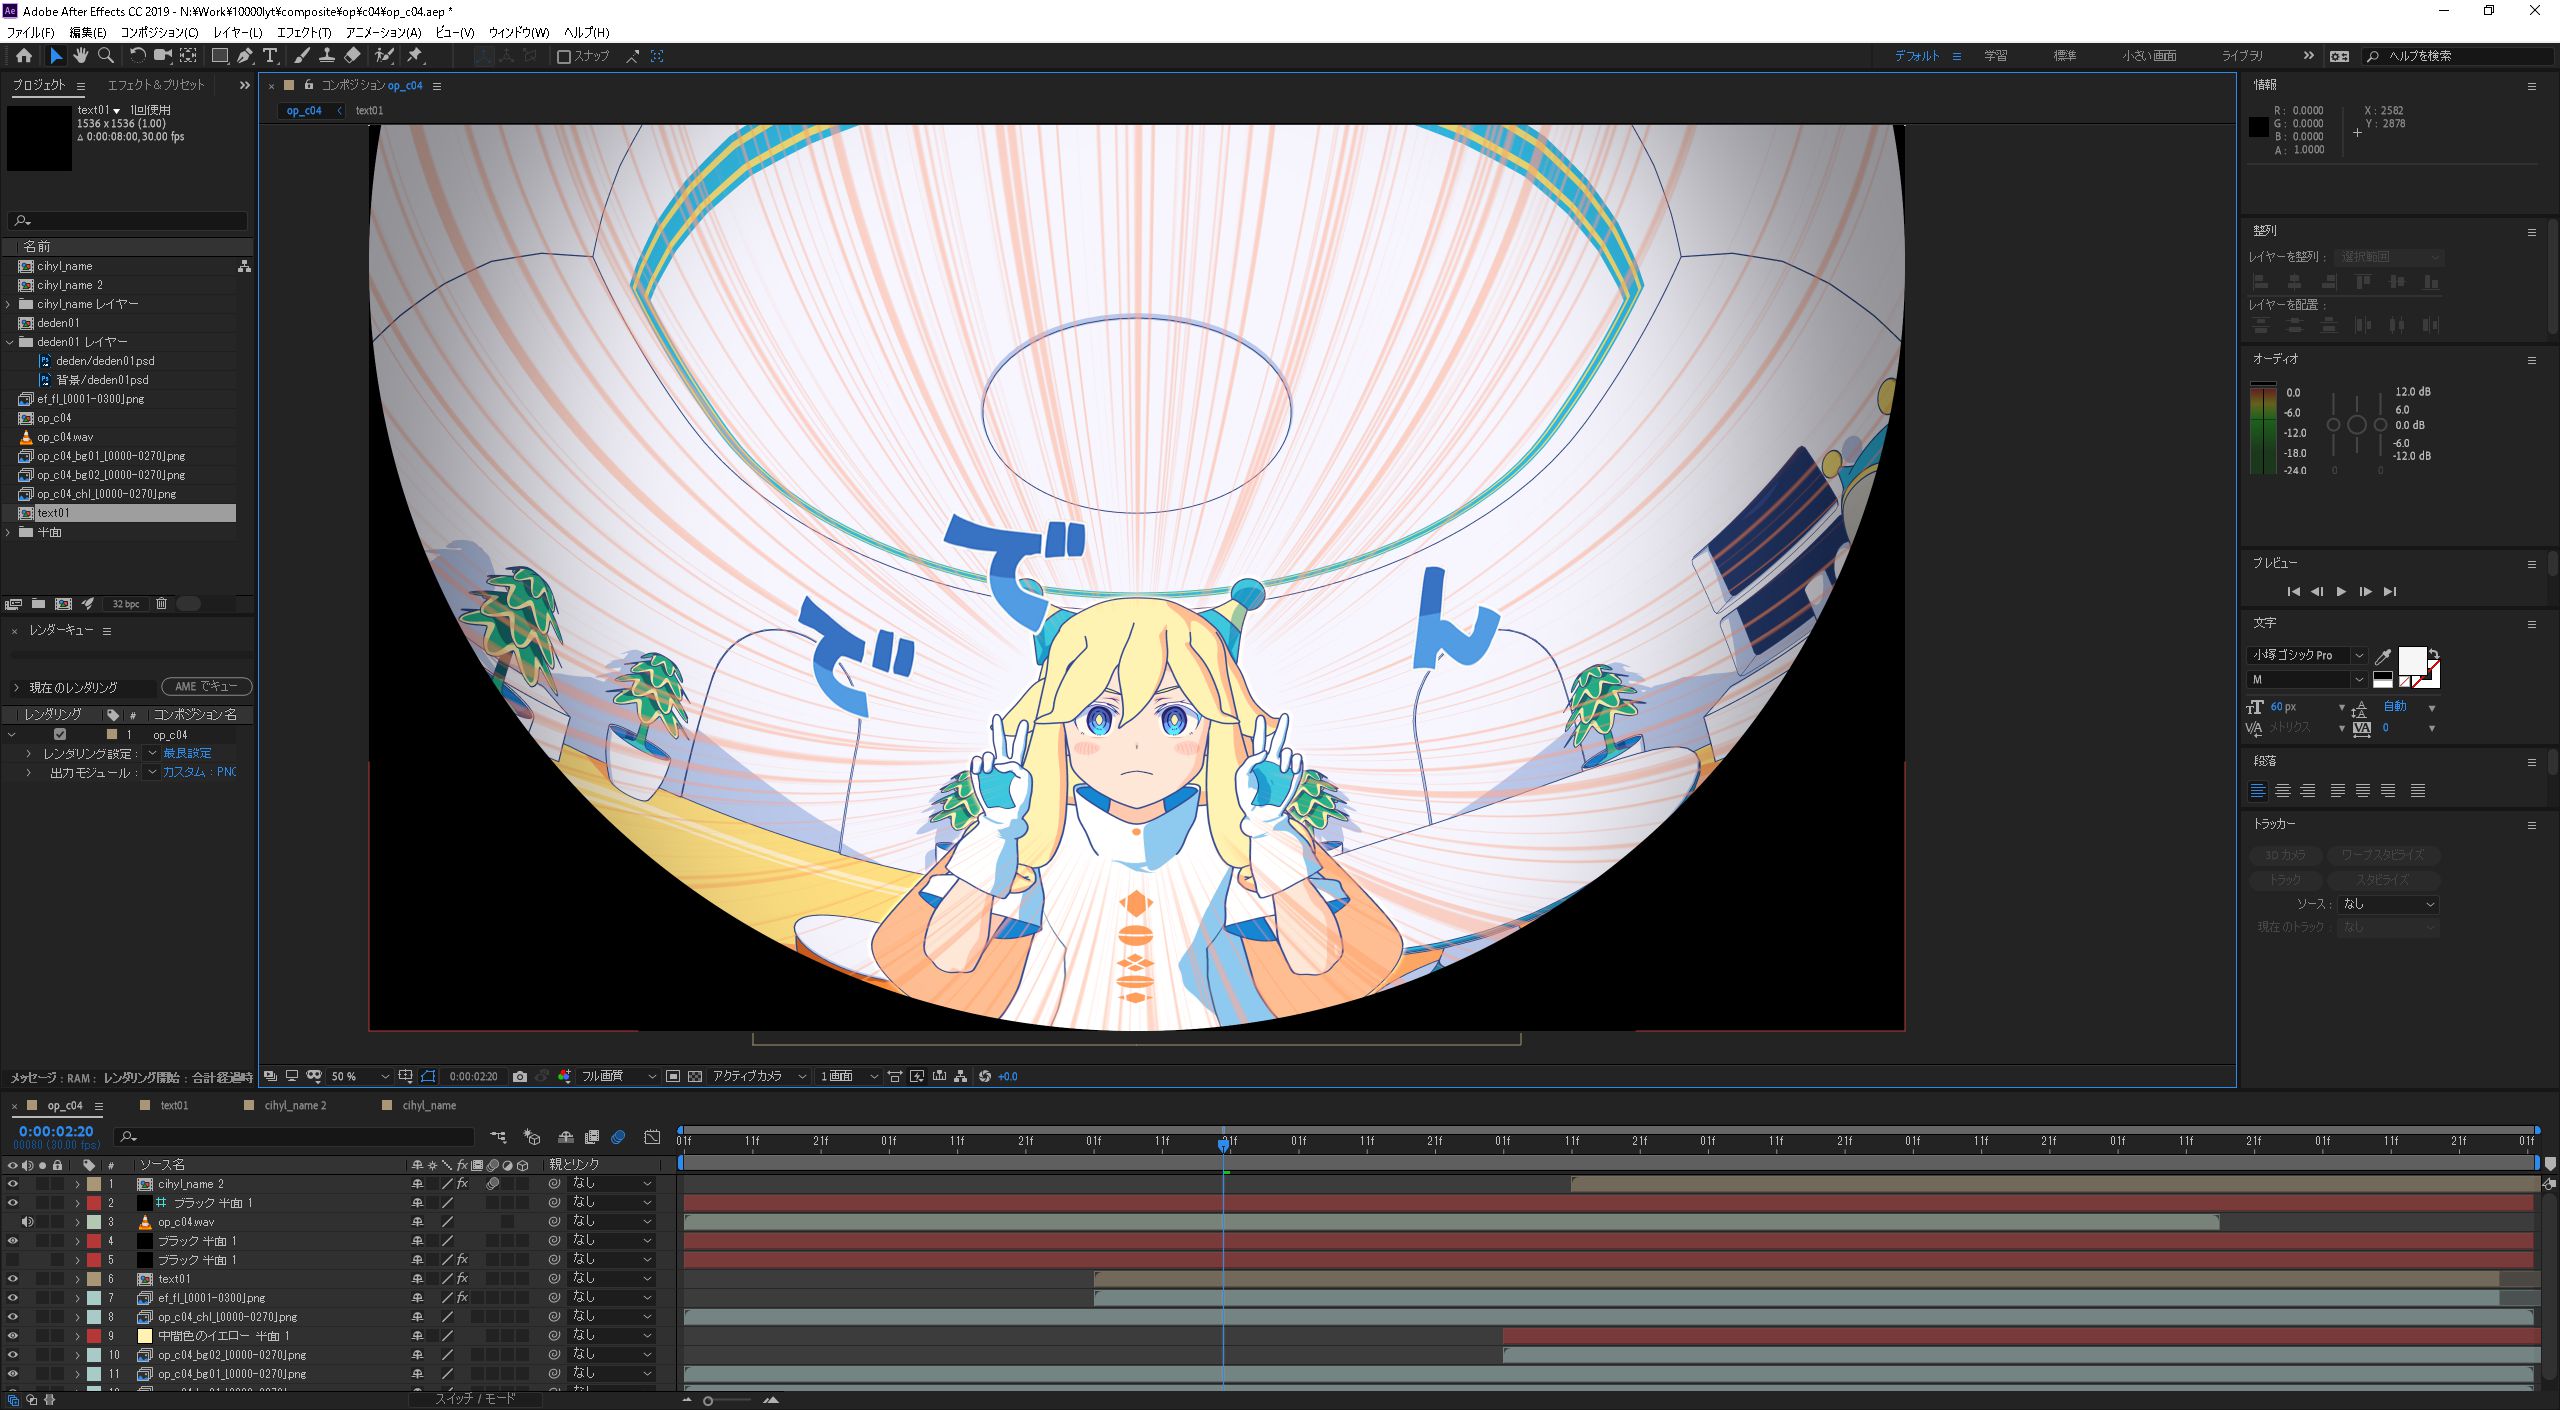The width and height of the screenshot is (2560, 1410).
Task: Select the Roto Brush tool
Action: (384, 56)
